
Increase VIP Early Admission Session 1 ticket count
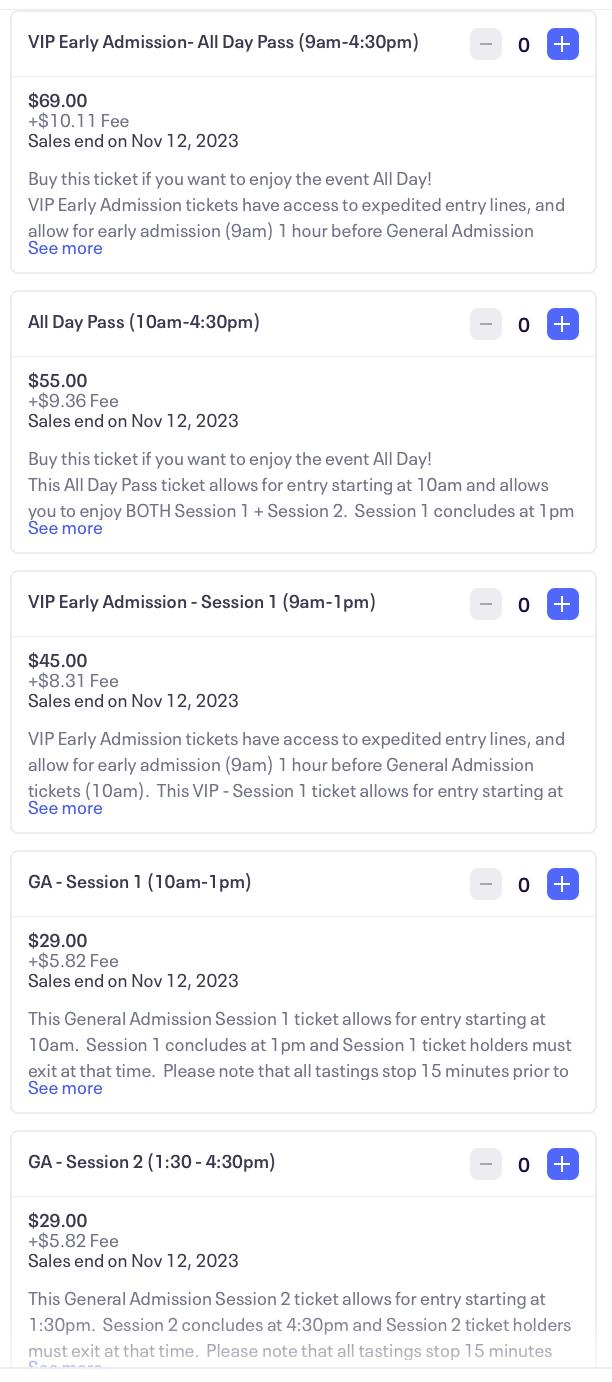coord(562,604)
